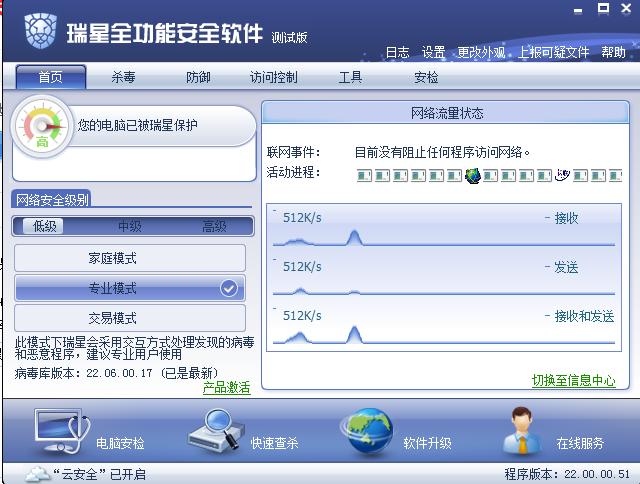640x484 pixels.
Task: Switch to the 首页 tab
Action: [51, 77]
